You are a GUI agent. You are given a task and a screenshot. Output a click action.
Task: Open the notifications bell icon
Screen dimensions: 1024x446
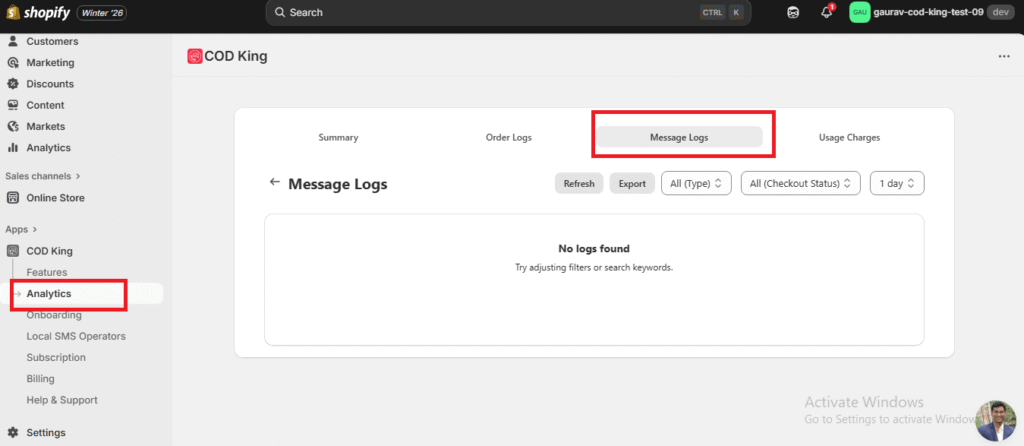tap(826, 13)
